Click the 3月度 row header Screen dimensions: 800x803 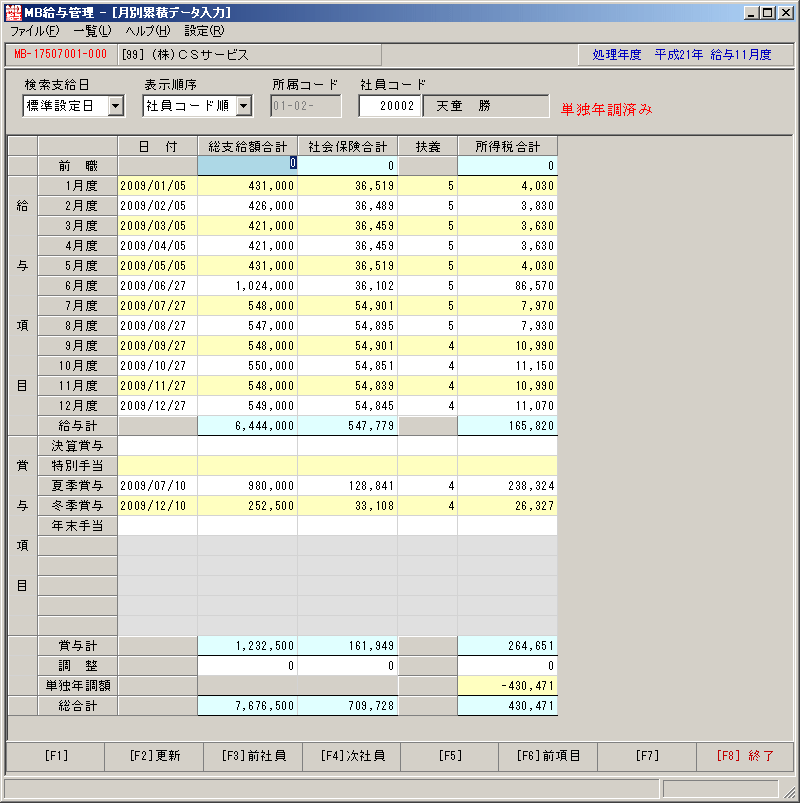pos(77,226)
